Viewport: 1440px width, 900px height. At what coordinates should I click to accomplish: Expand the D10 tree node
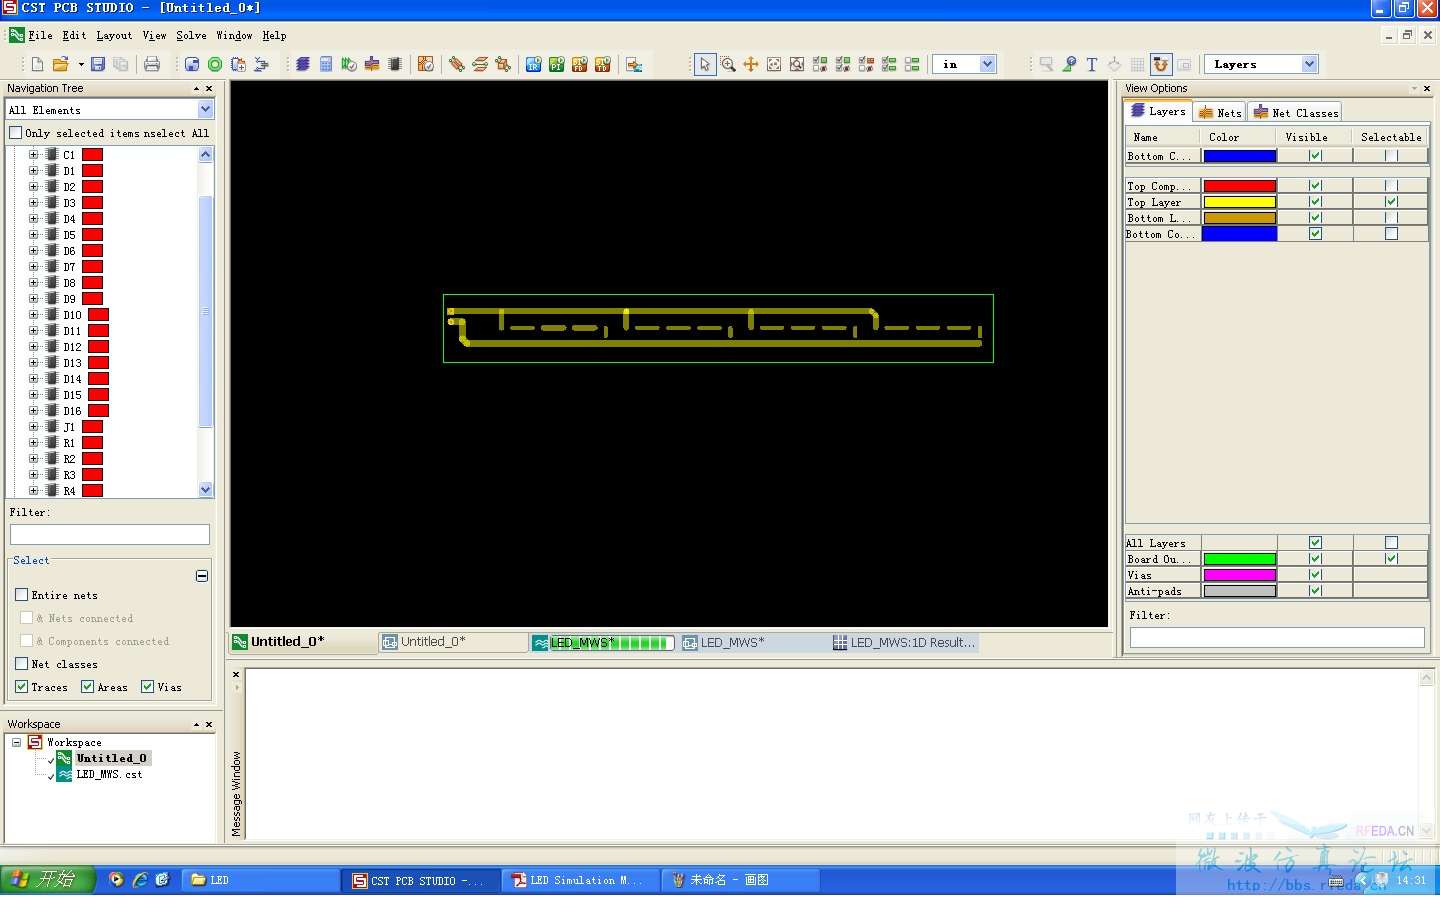point(33,315)
